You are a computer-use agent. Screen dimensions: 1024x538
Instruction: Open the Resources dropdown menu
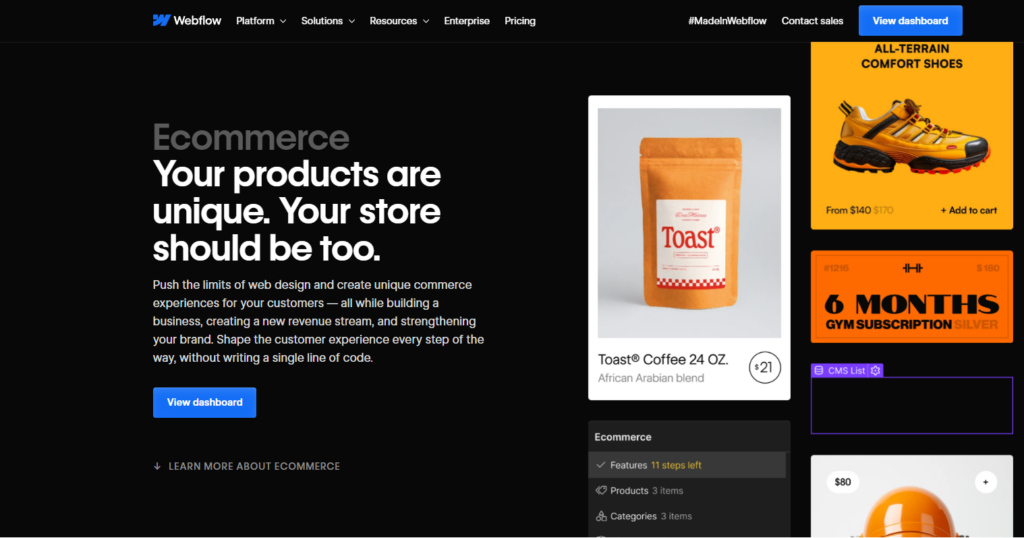399,21
